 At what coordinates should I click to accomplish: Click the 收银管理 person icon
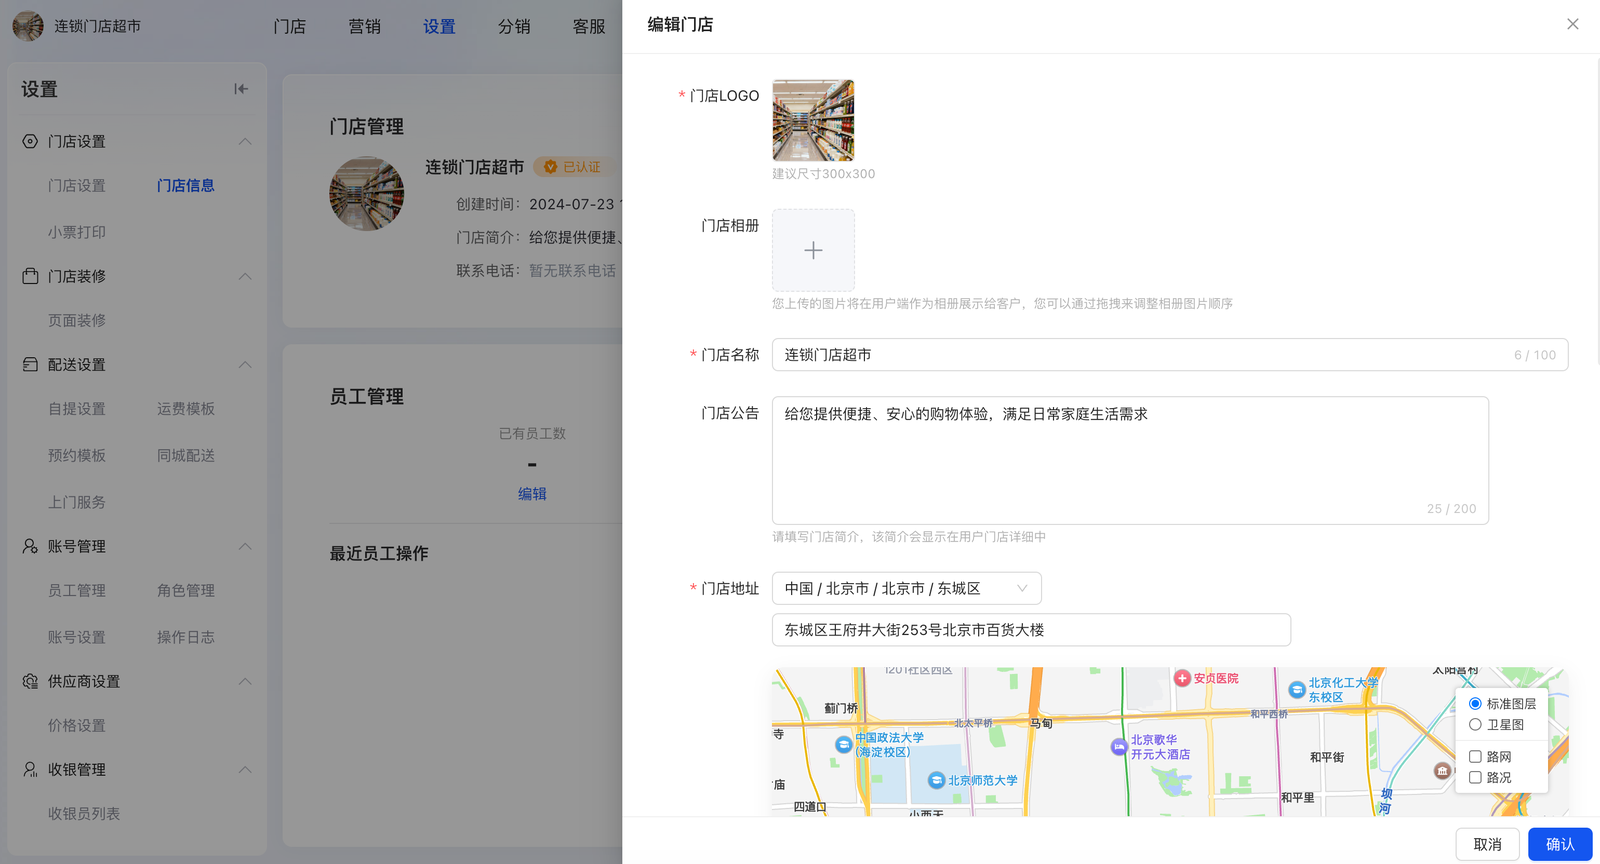[x=30, y=769]
